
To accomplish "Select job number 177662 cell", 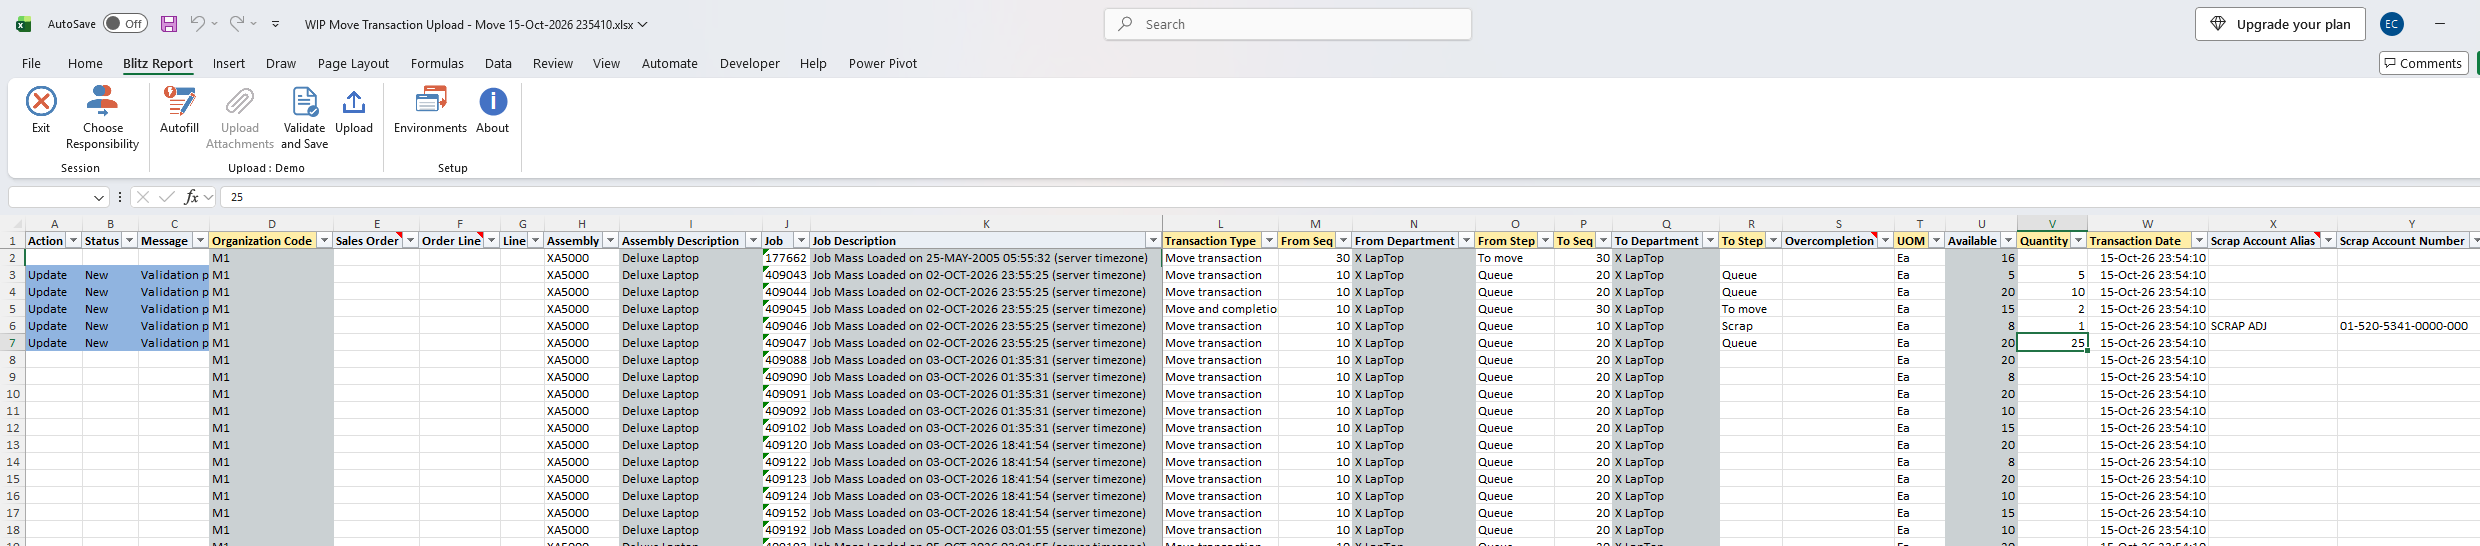I will [786, 258].
